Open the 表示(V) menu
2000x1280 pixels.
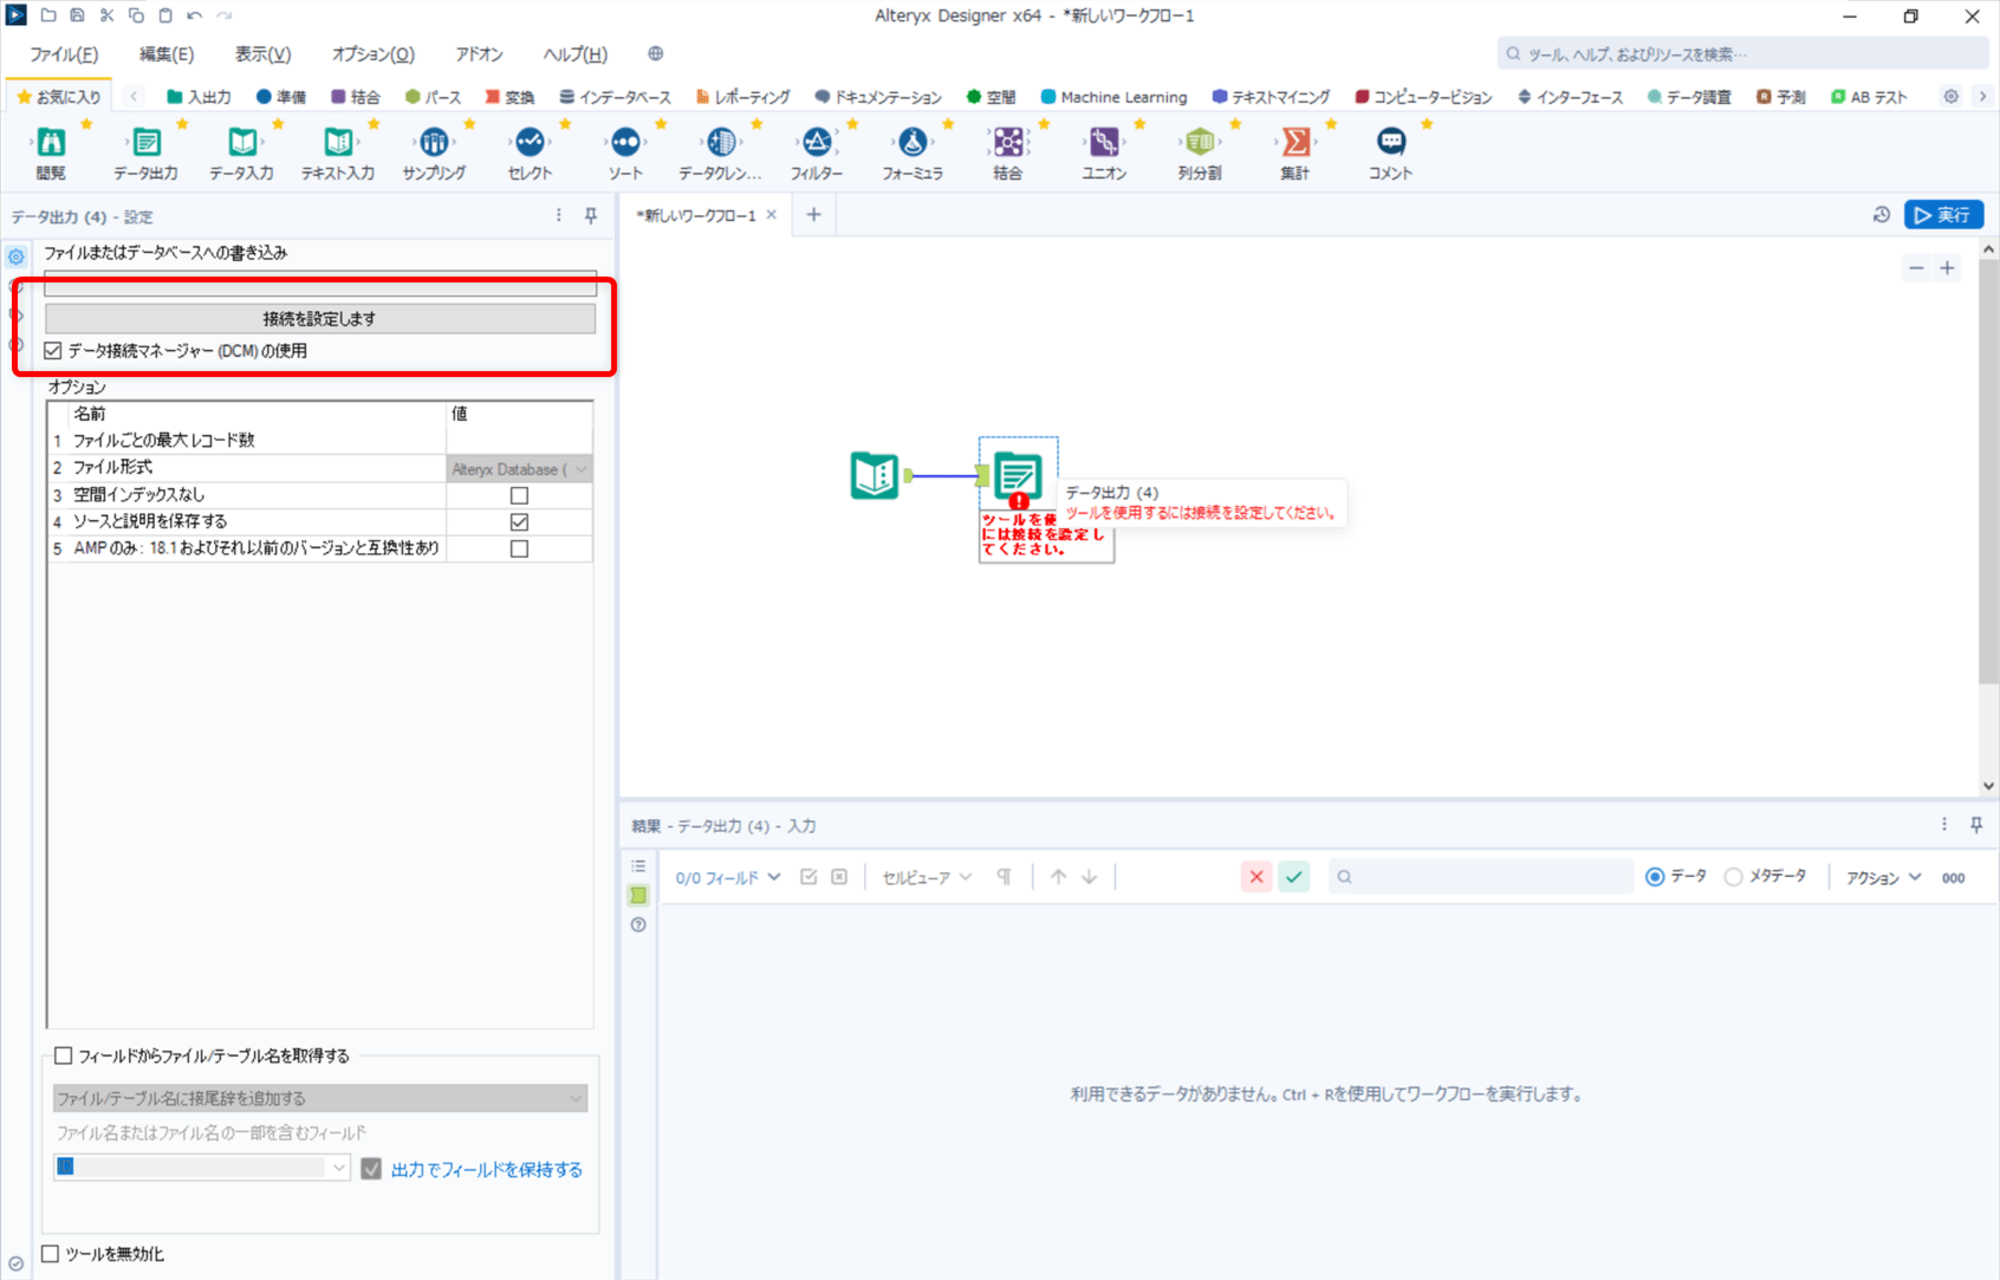(263, 54)
